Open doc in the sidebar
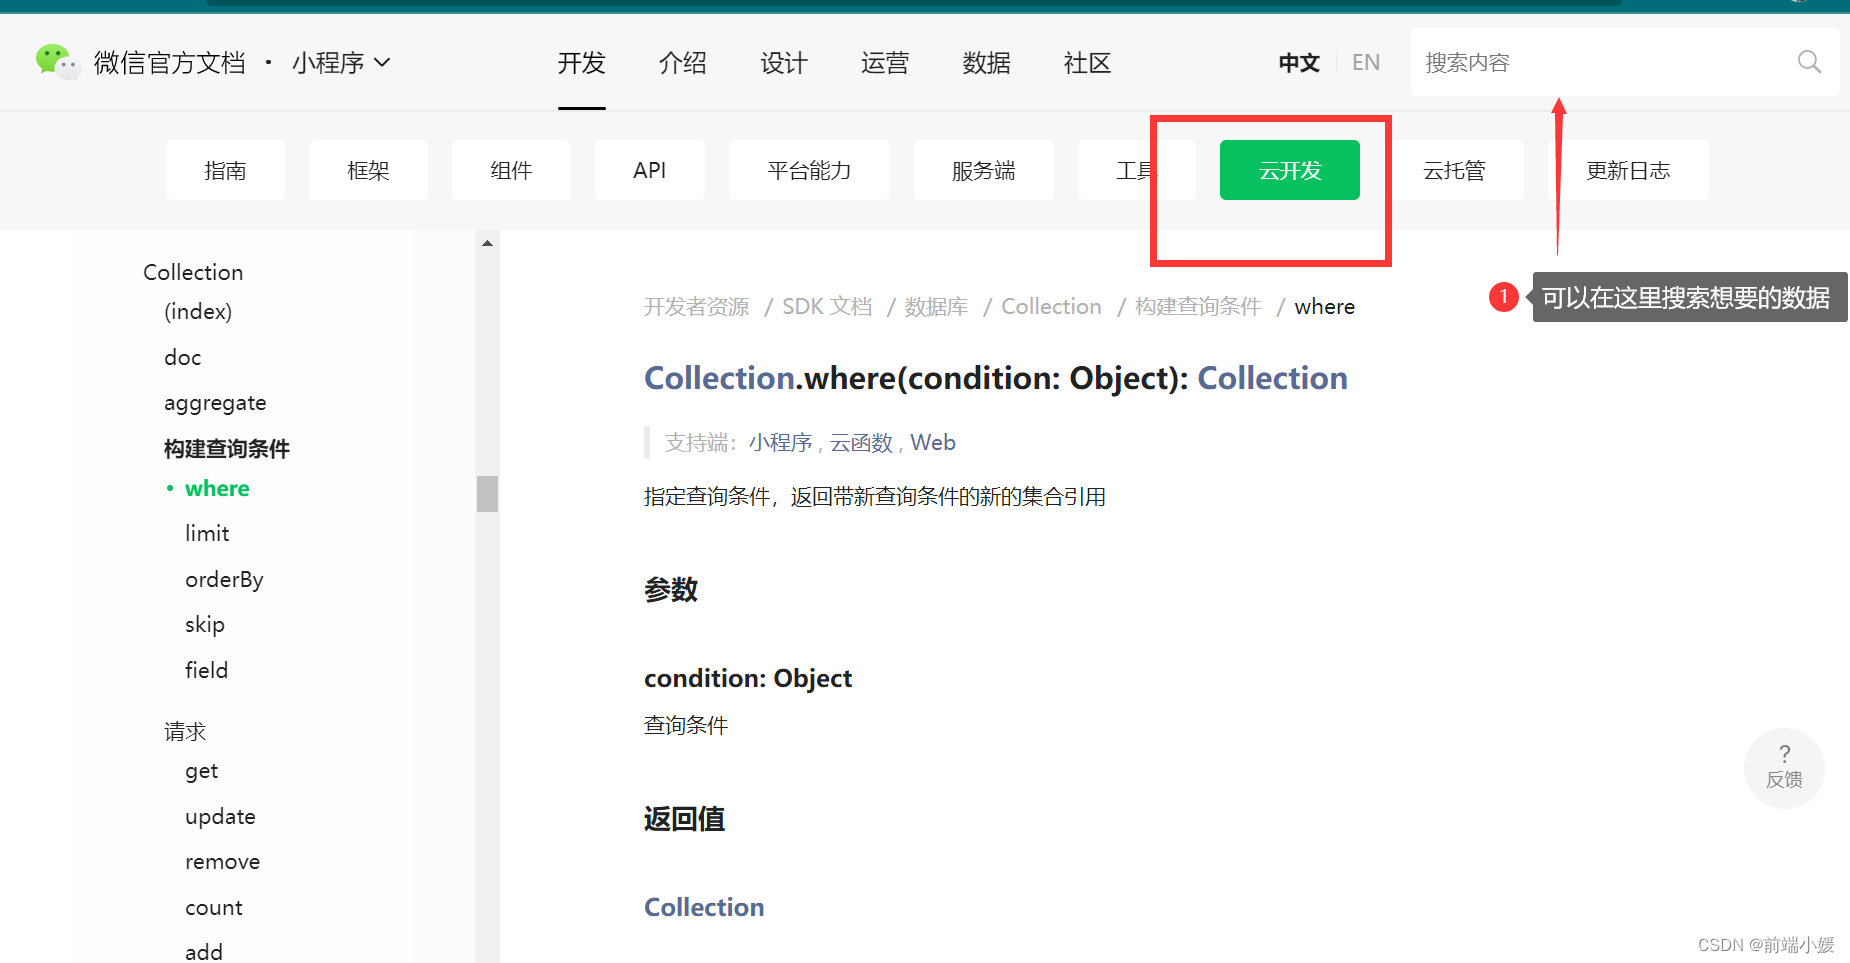This screenshot has width=1850, height=963. click(183, 357)
